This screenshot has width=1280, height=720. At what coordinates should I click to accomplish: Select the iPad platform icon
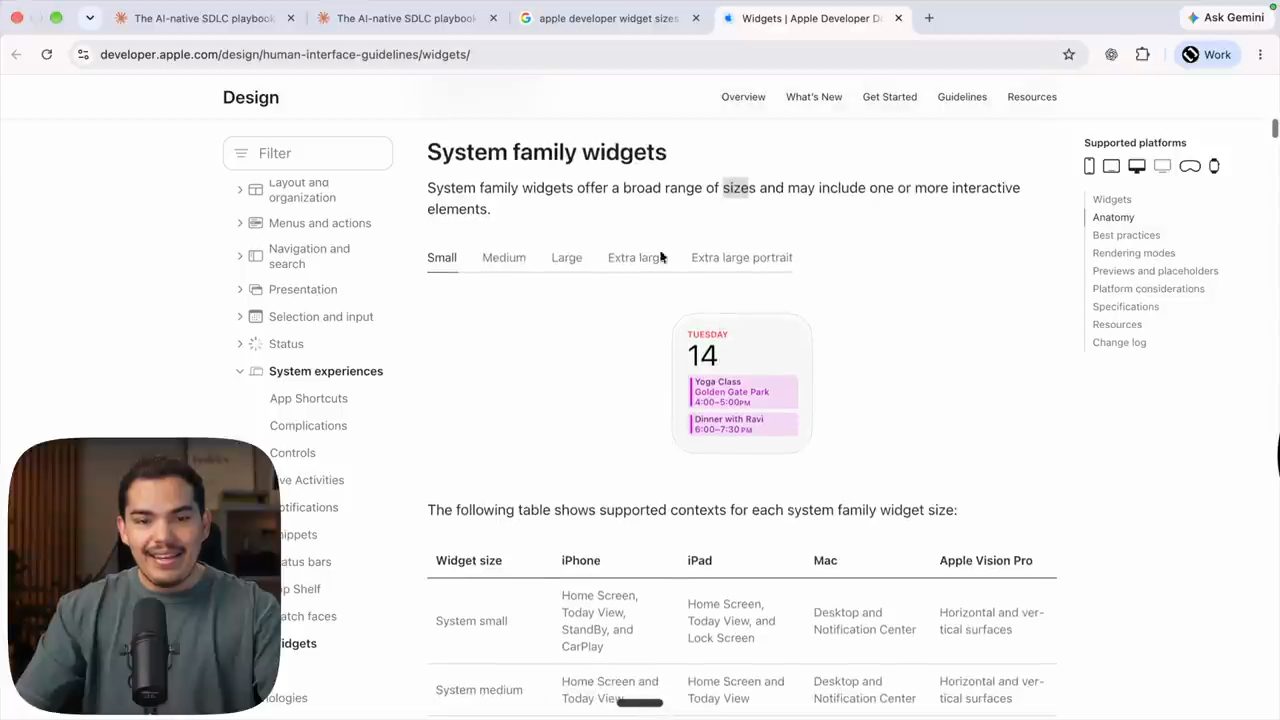[x=1111, y=166]
